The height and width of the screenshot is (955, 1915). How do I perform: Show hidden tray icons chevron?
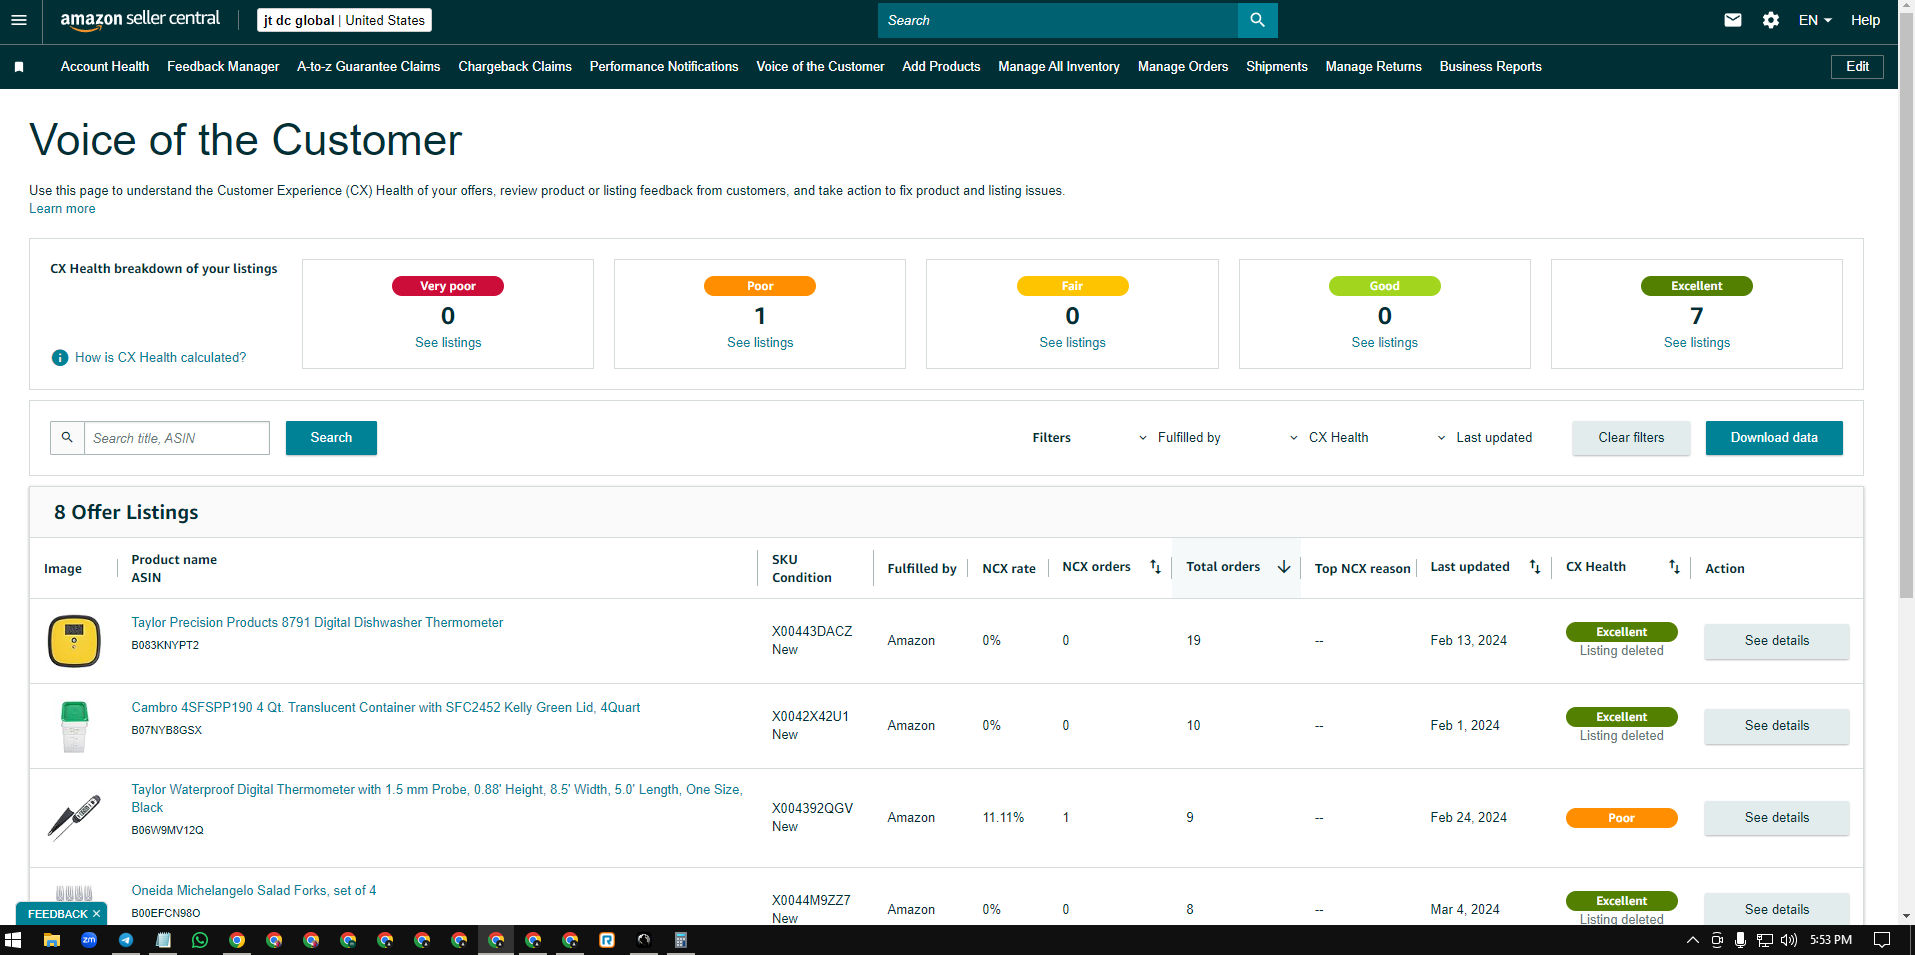point(1693,940)
